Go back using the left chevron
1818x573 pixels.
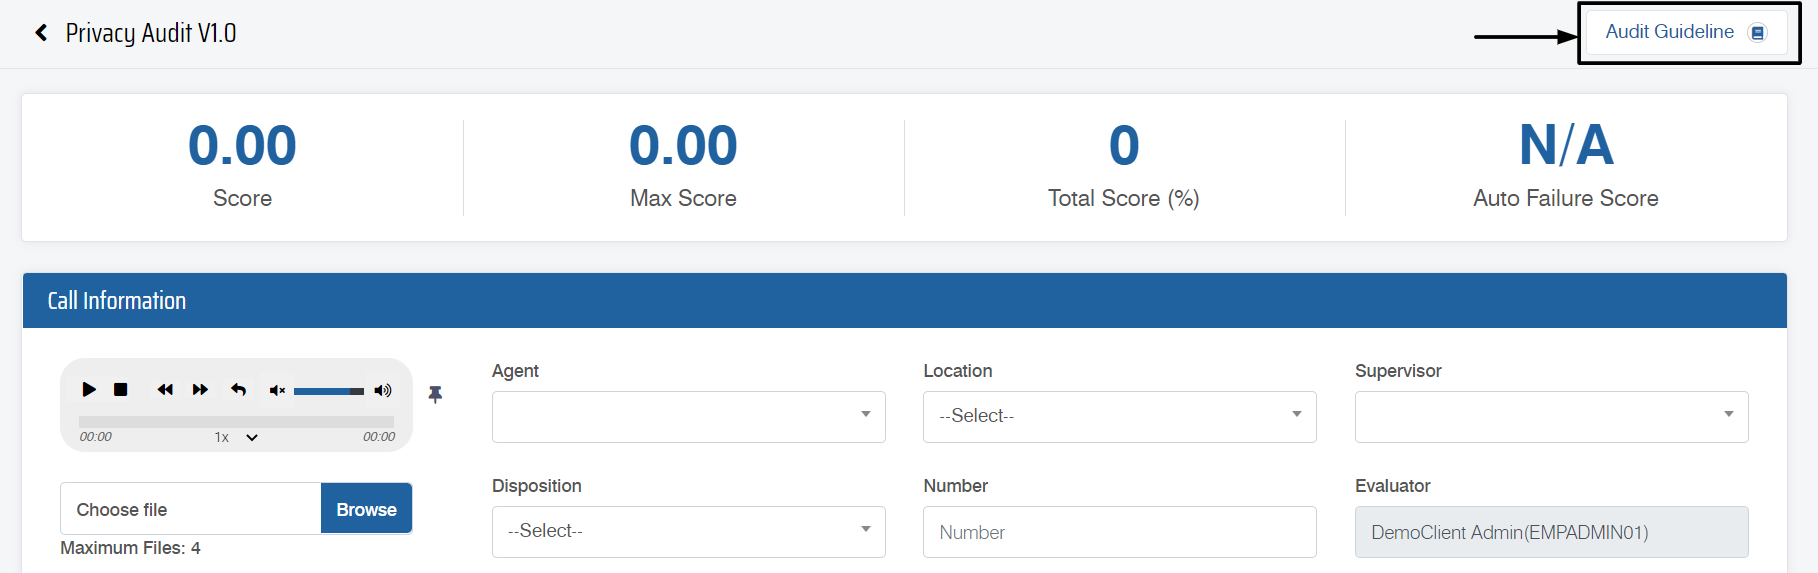(41, 33)
